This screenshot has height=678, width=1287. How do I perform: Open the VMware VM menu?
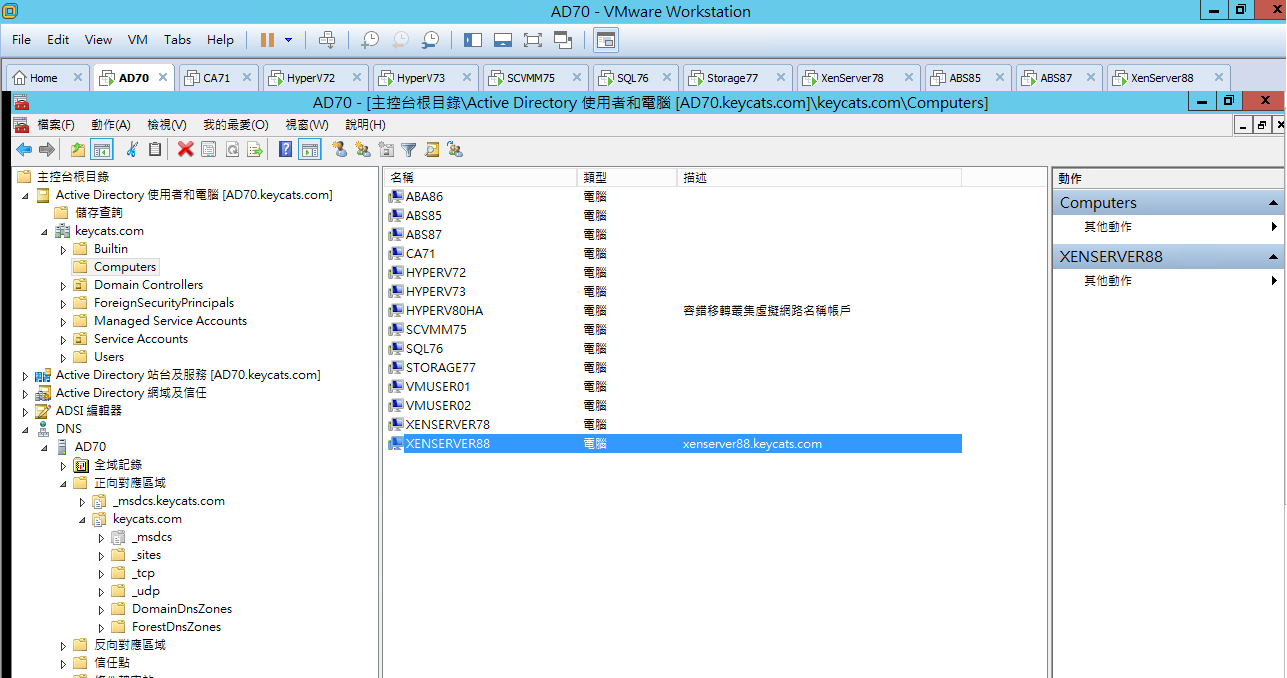pos(138,40)
